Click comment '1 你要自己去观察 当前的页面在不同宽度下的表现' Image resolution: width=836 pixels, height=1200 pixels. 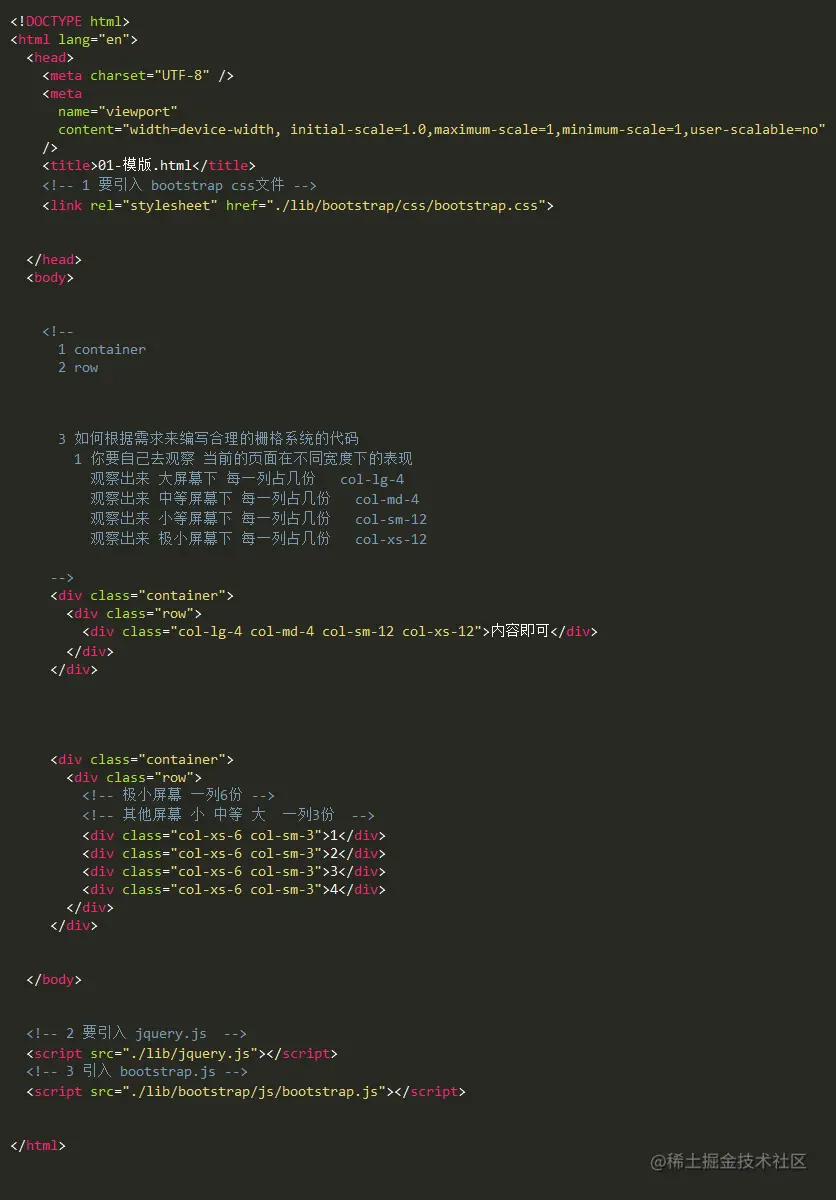[x=243, y=458]
